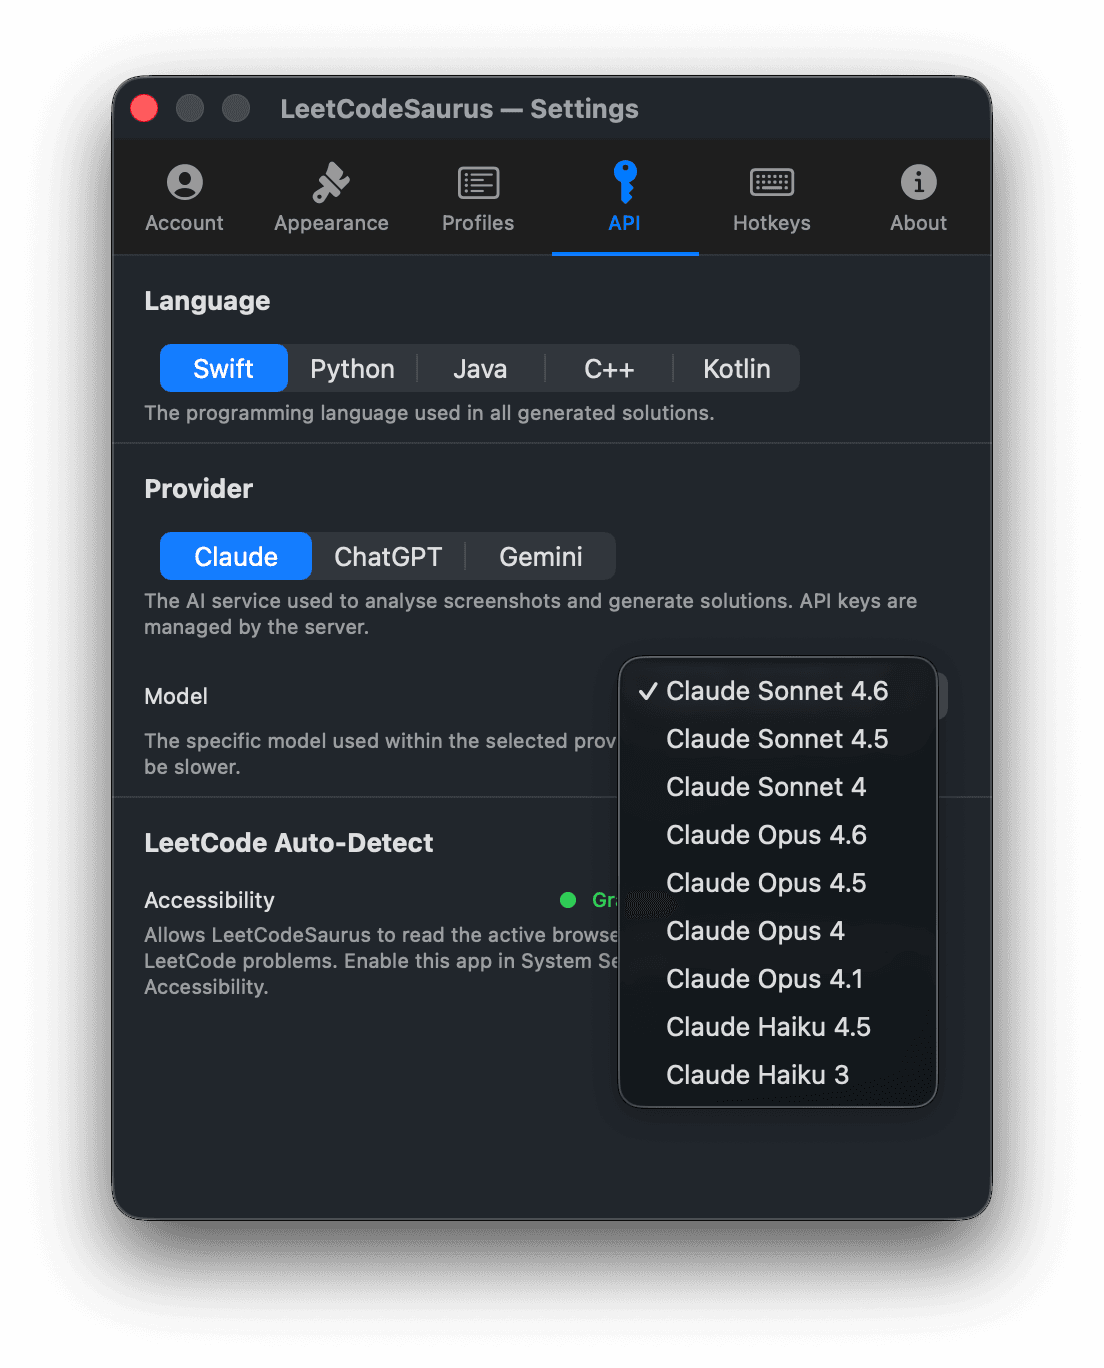Pick Claude Haiku 4.5 in model list
The image size is (1104, 1368).
click(x=778, y=1027)
